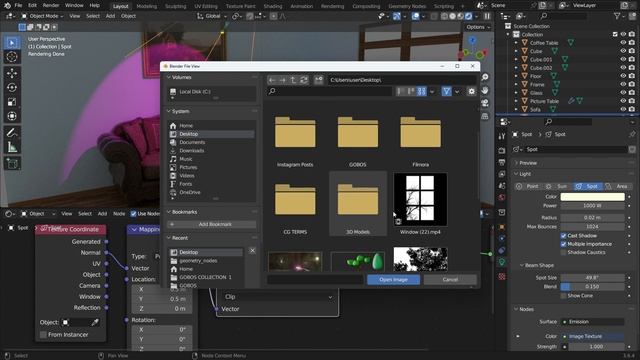Hide Coffee Table in viewport
This screenshot has width=640, height=360.
(623, 42)
